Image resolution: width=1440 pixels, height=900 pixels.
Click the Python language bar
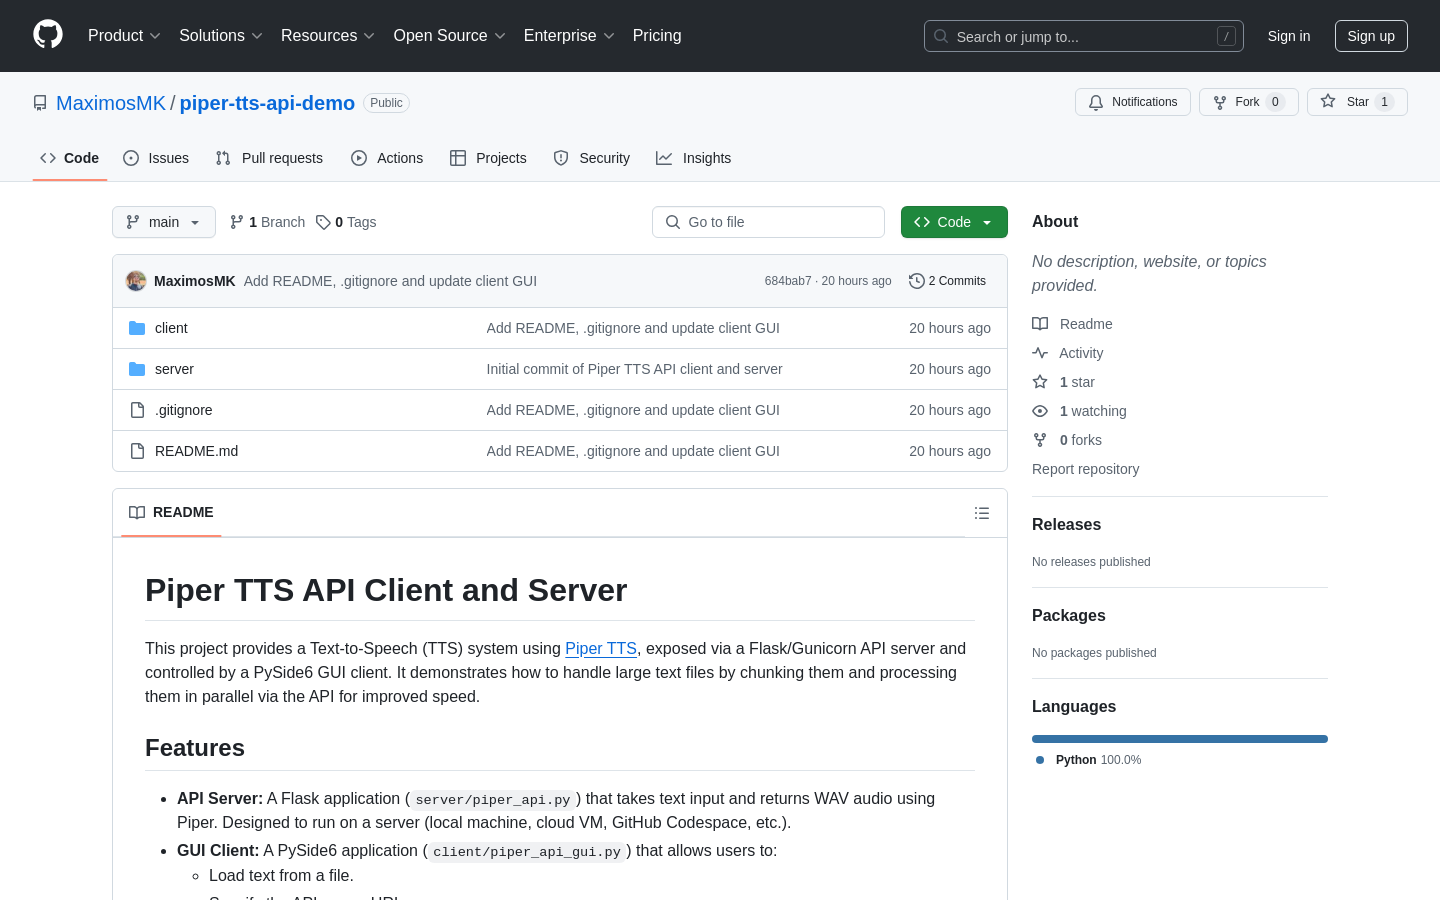[x=1180, y=739]
